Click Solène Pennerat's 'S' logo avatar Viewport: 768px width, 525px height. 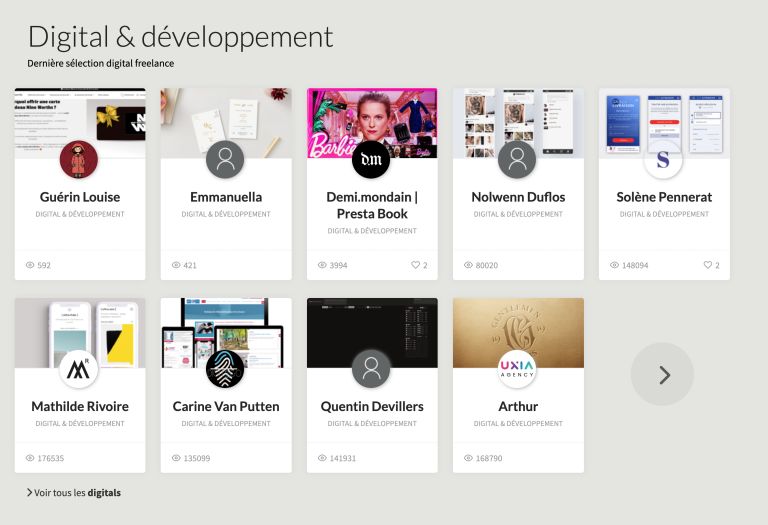point(663,160)
